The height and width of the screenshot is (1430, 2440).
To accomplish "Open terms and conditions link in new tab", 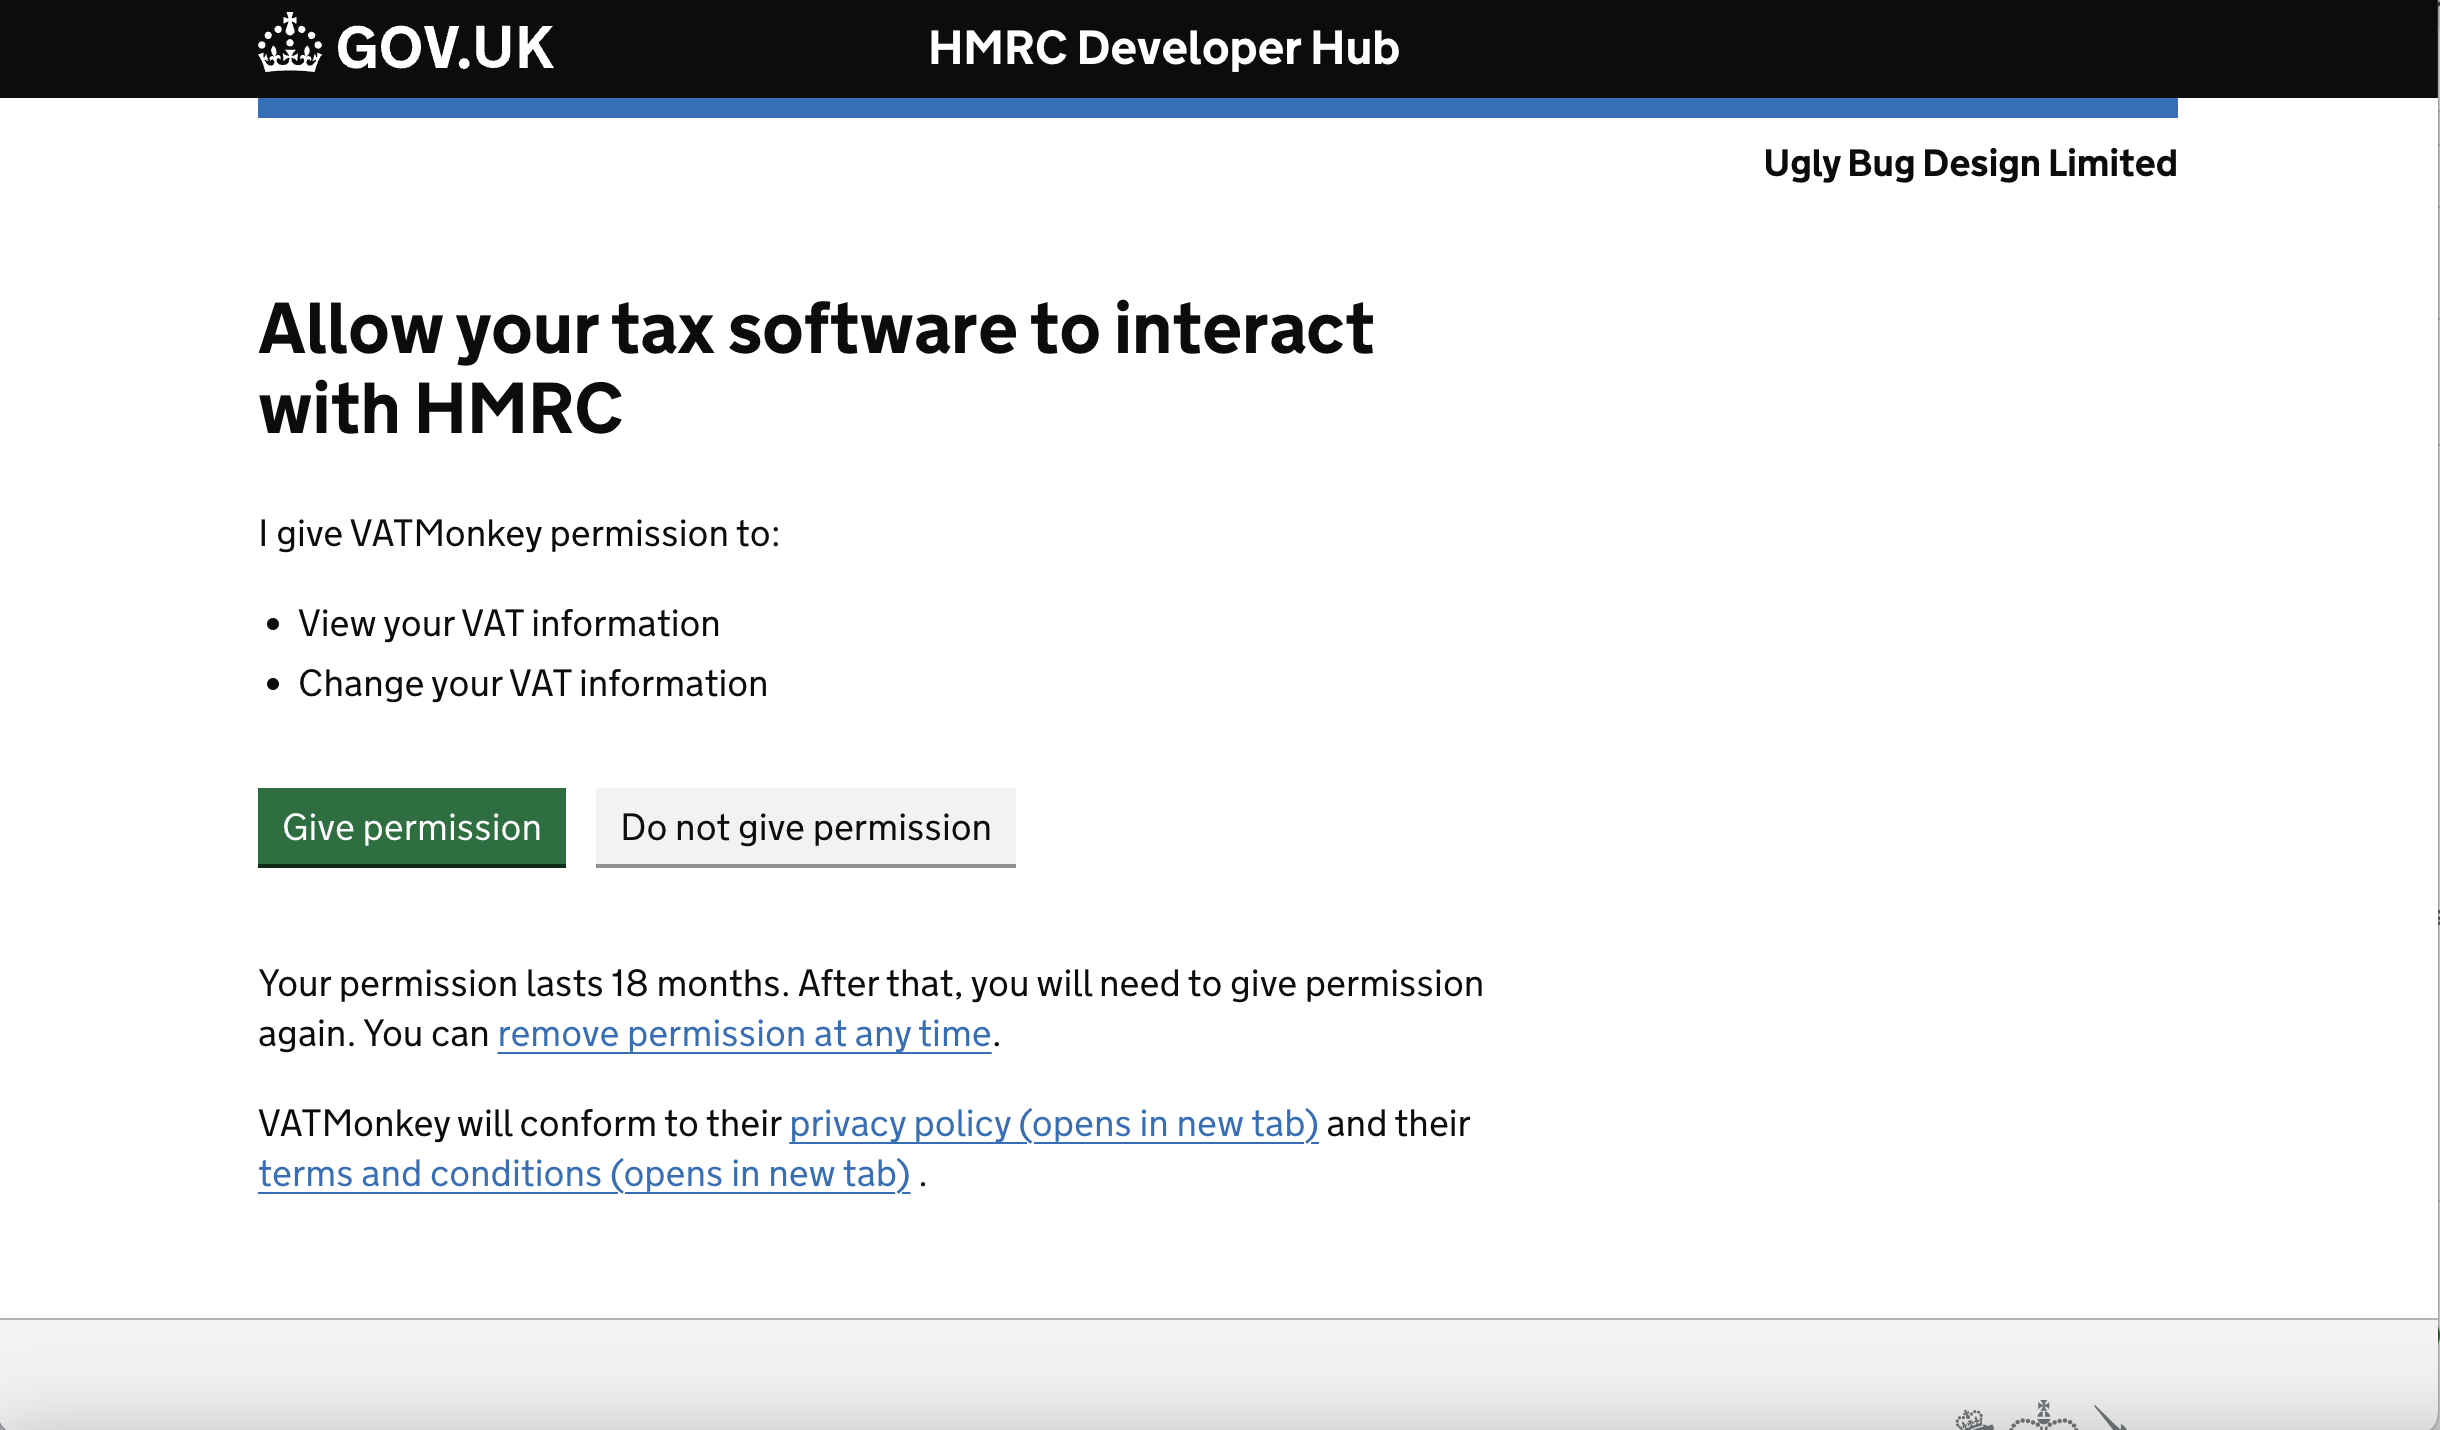I will point(584,1173).
